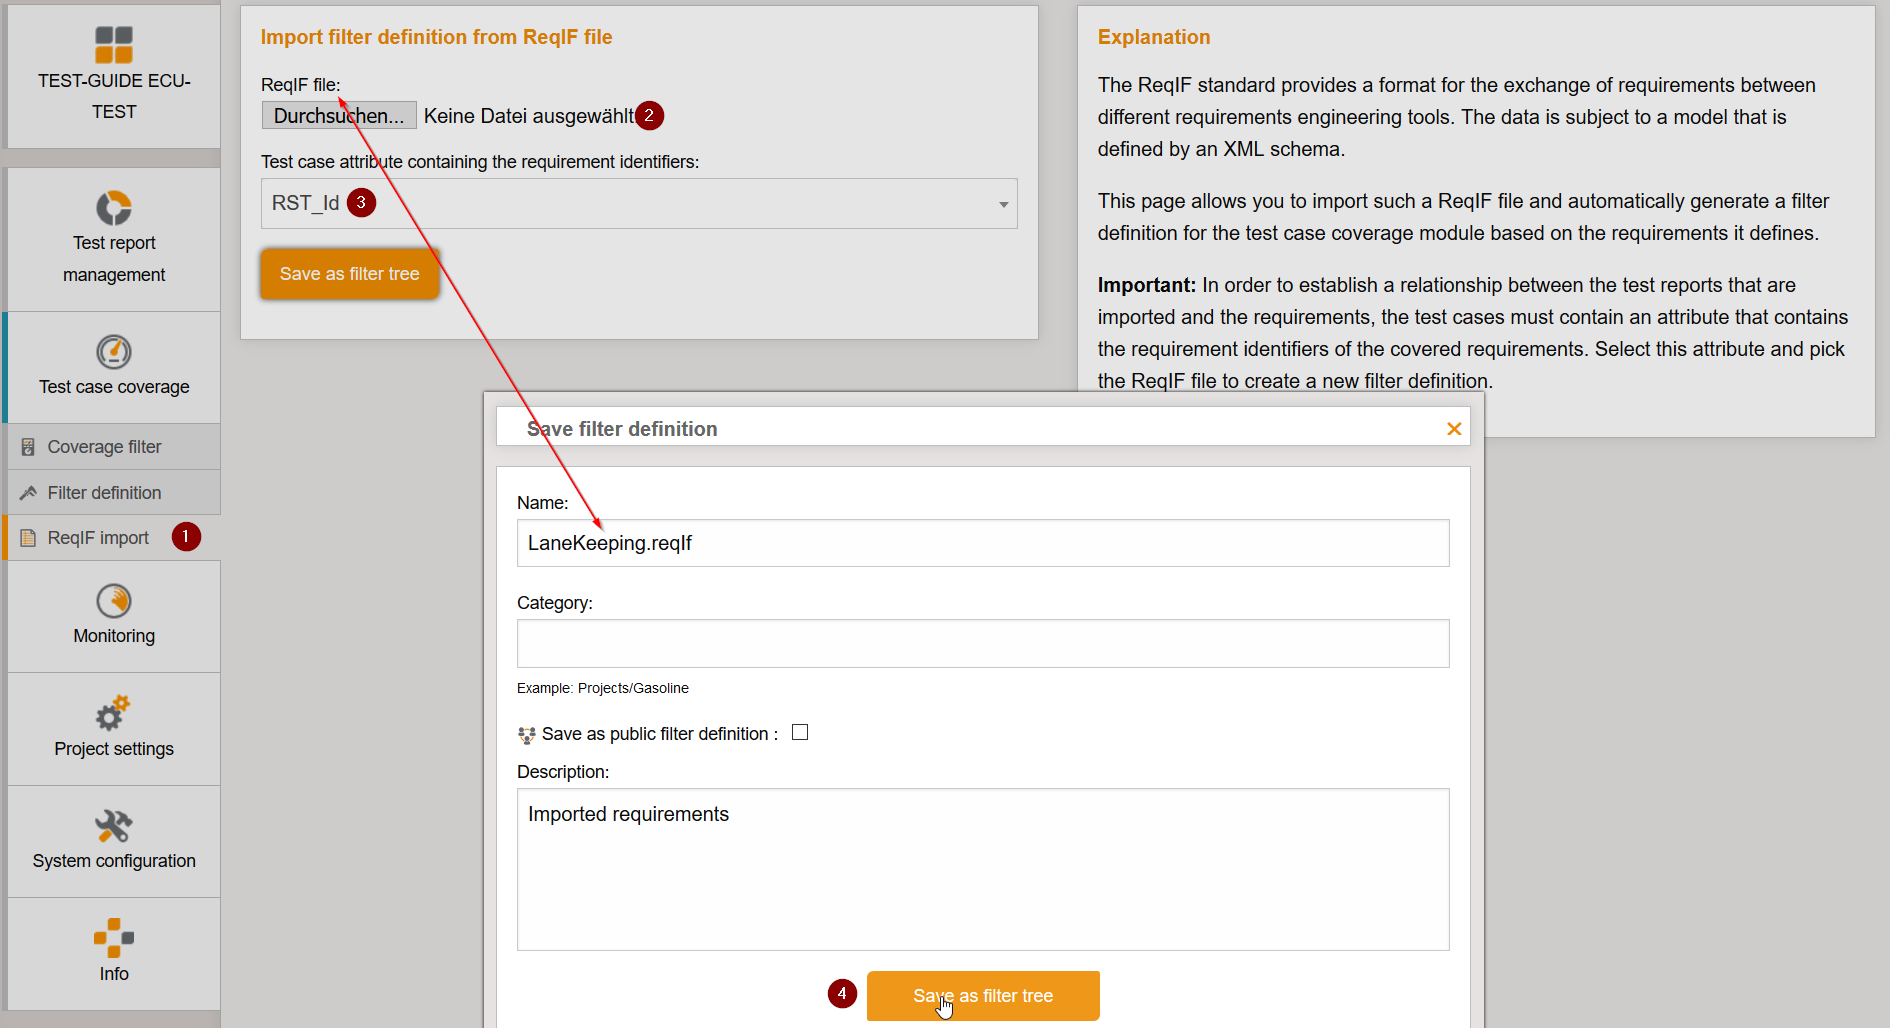Click into the Description text area
Screen dimensions: 1890x1028
(983, 869)
